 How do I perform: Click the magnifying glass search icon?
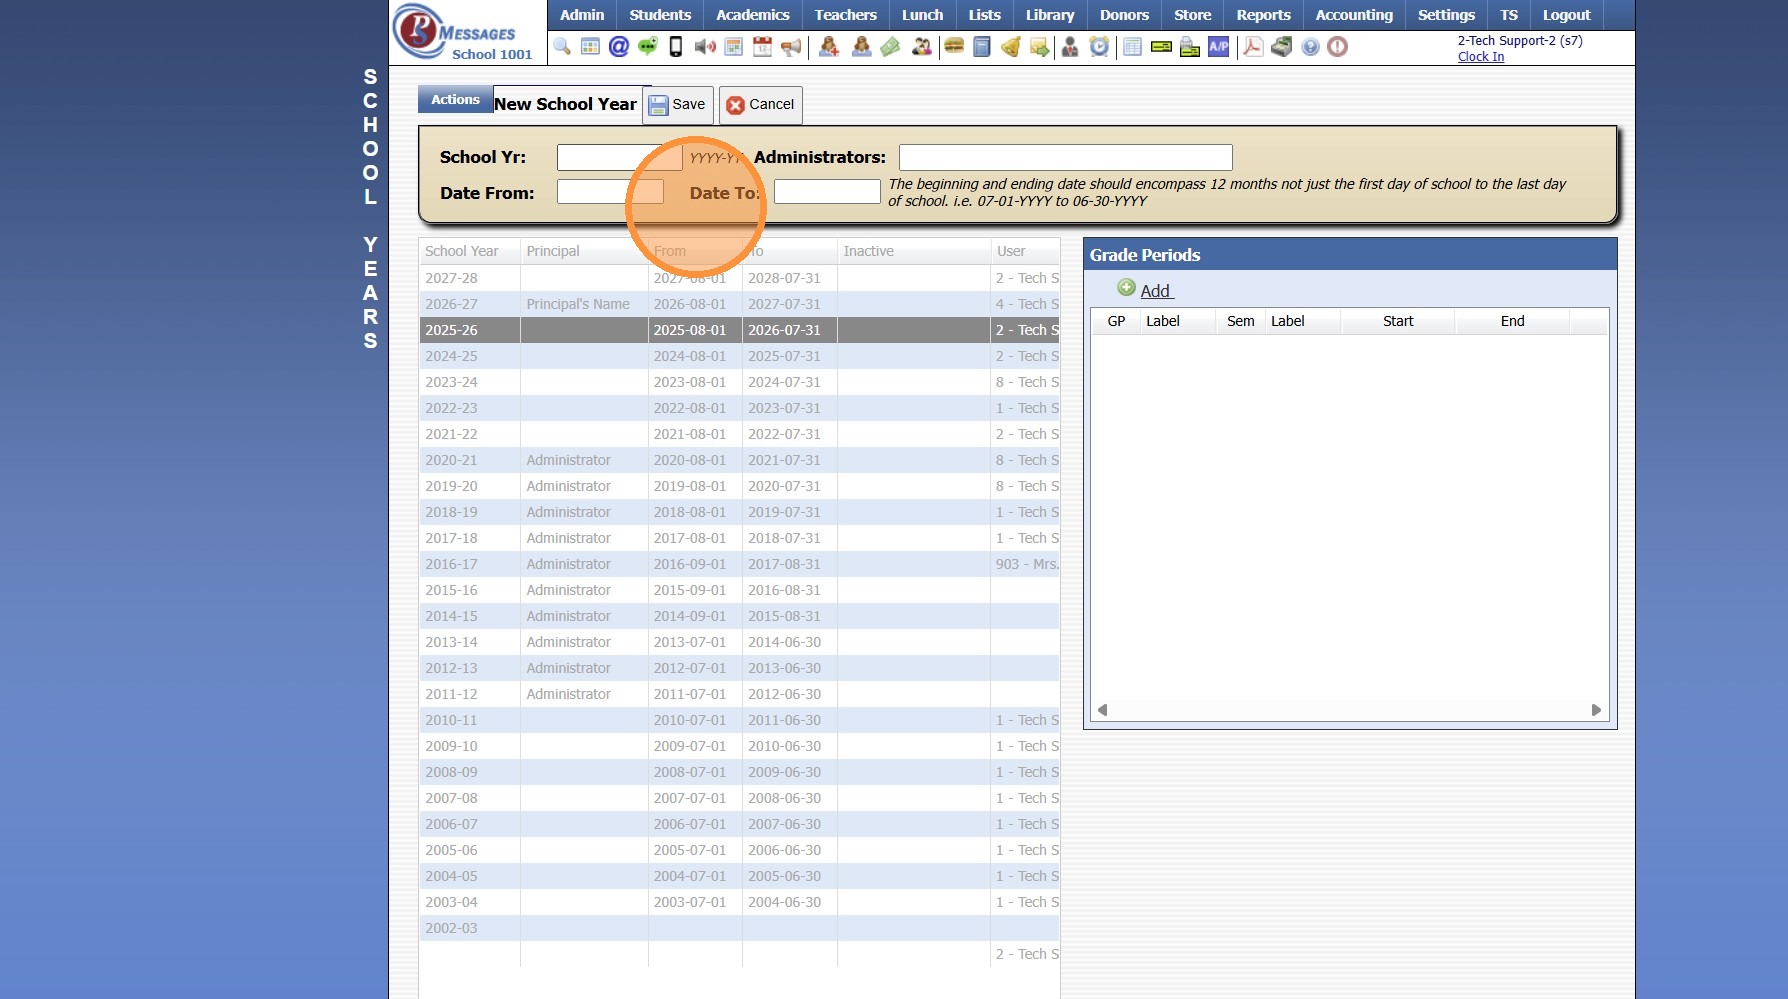click(562, 47)
